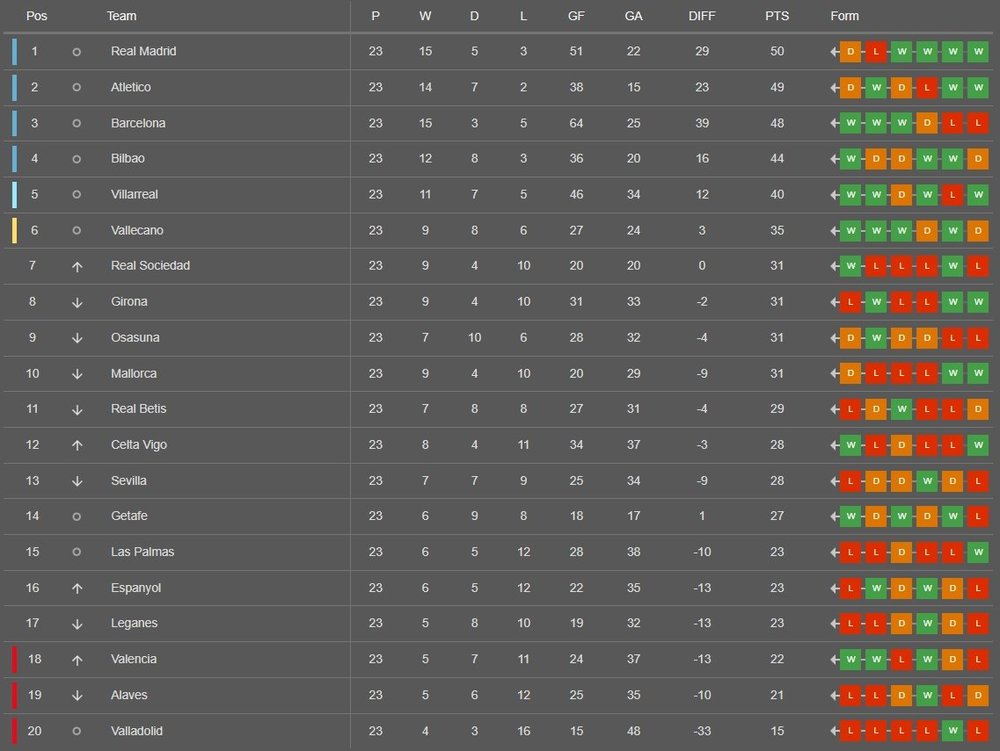
Task: Click the circle indicator next to Real Madrid
Action: pyautogui.click(x=77, y=52)
